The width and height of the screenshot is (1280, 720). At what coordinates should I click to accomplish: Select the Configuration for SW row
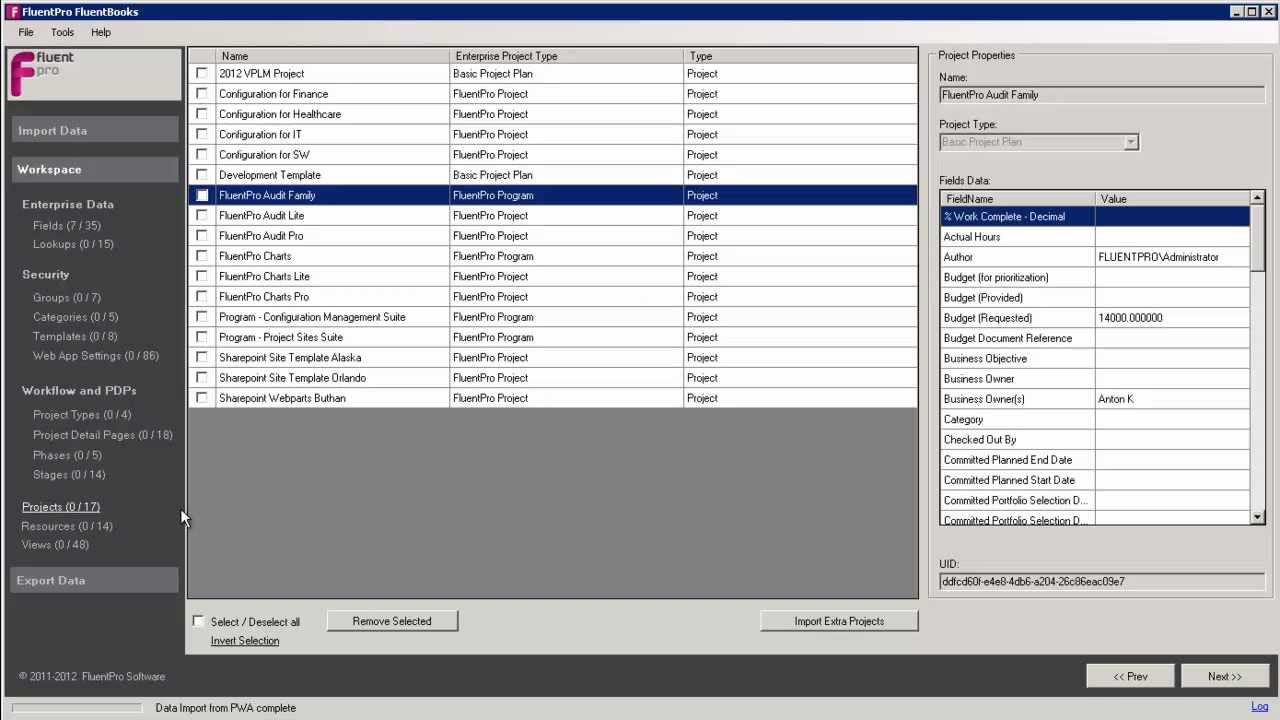pos(553,155)
